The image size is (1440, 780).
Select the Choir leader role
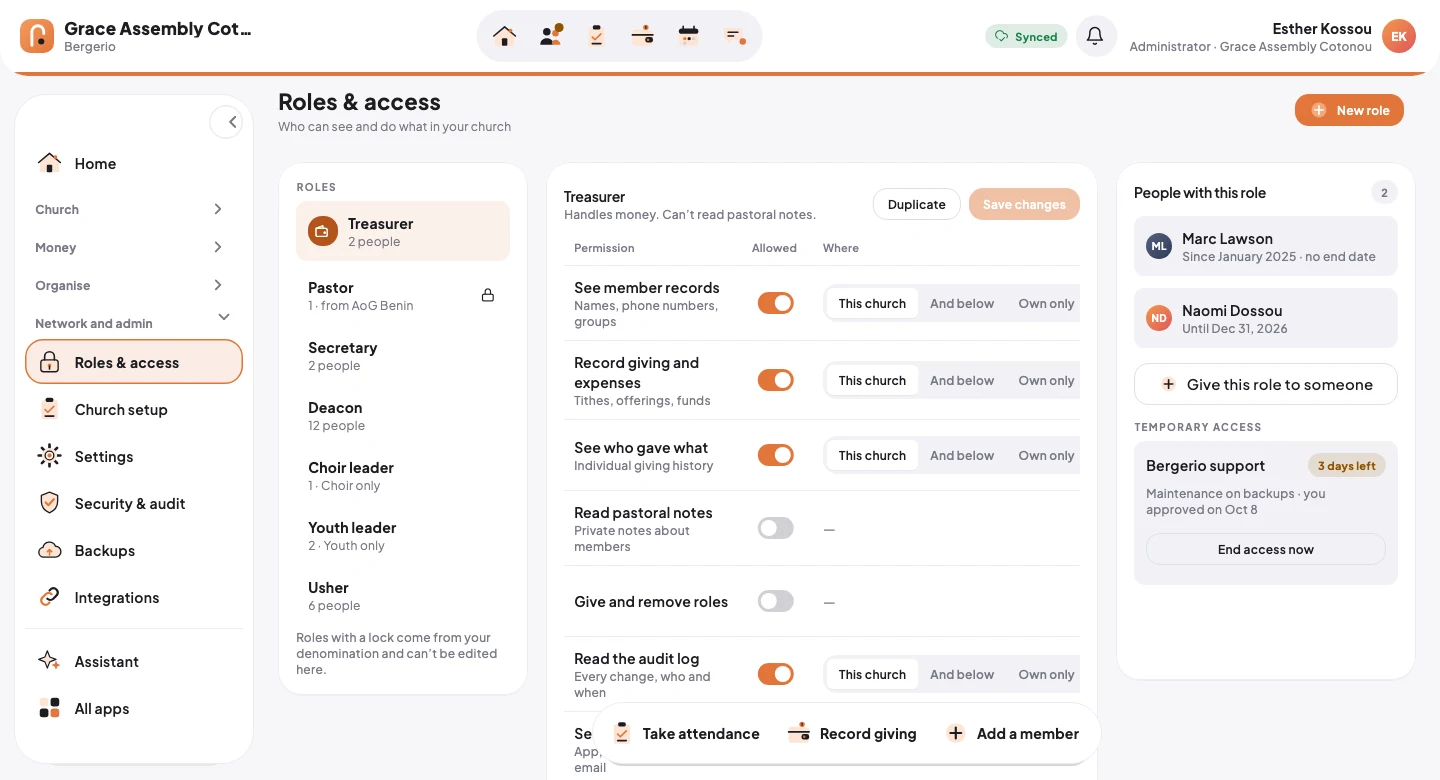point(403,475)
